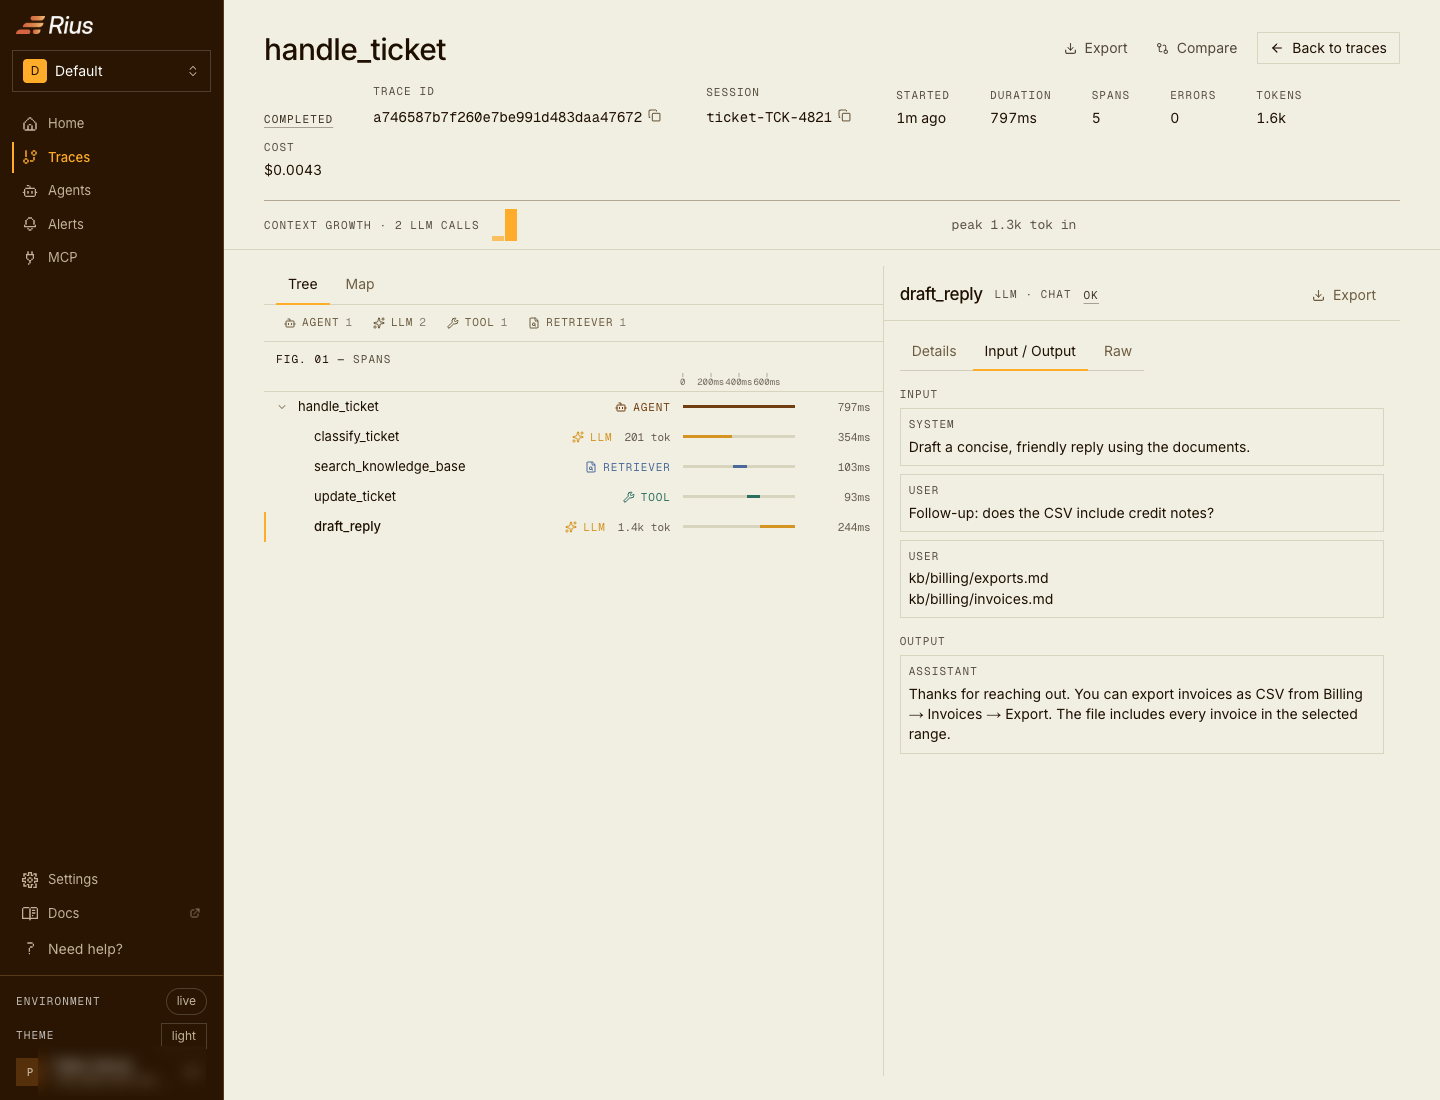The image size is (1440, 1100).
Task: Expand the user account menu at sidebar bottom
Action: click(x=111, y=1071)
